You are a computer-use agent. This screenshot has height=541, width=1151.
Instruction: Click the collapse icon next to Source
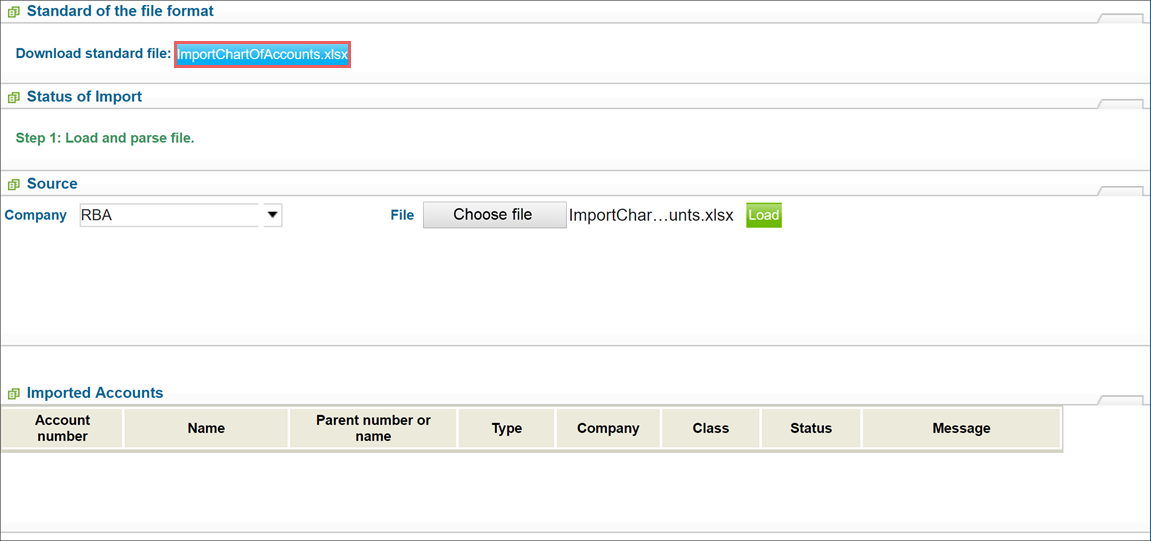(12, 184)
